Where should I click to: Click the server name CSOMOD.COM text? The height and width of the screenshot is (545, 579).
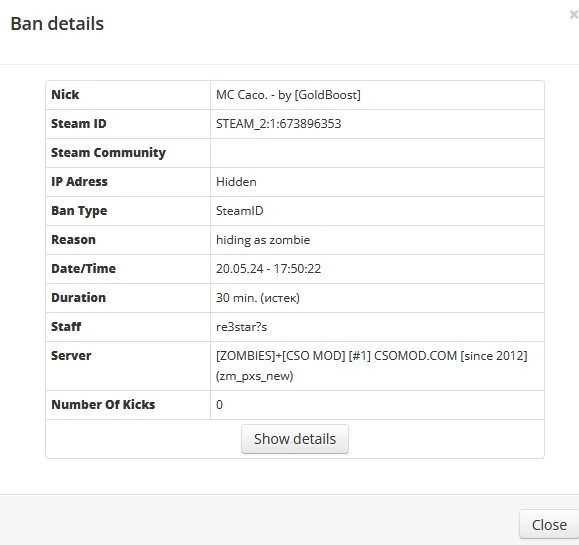tap(415, 356)
